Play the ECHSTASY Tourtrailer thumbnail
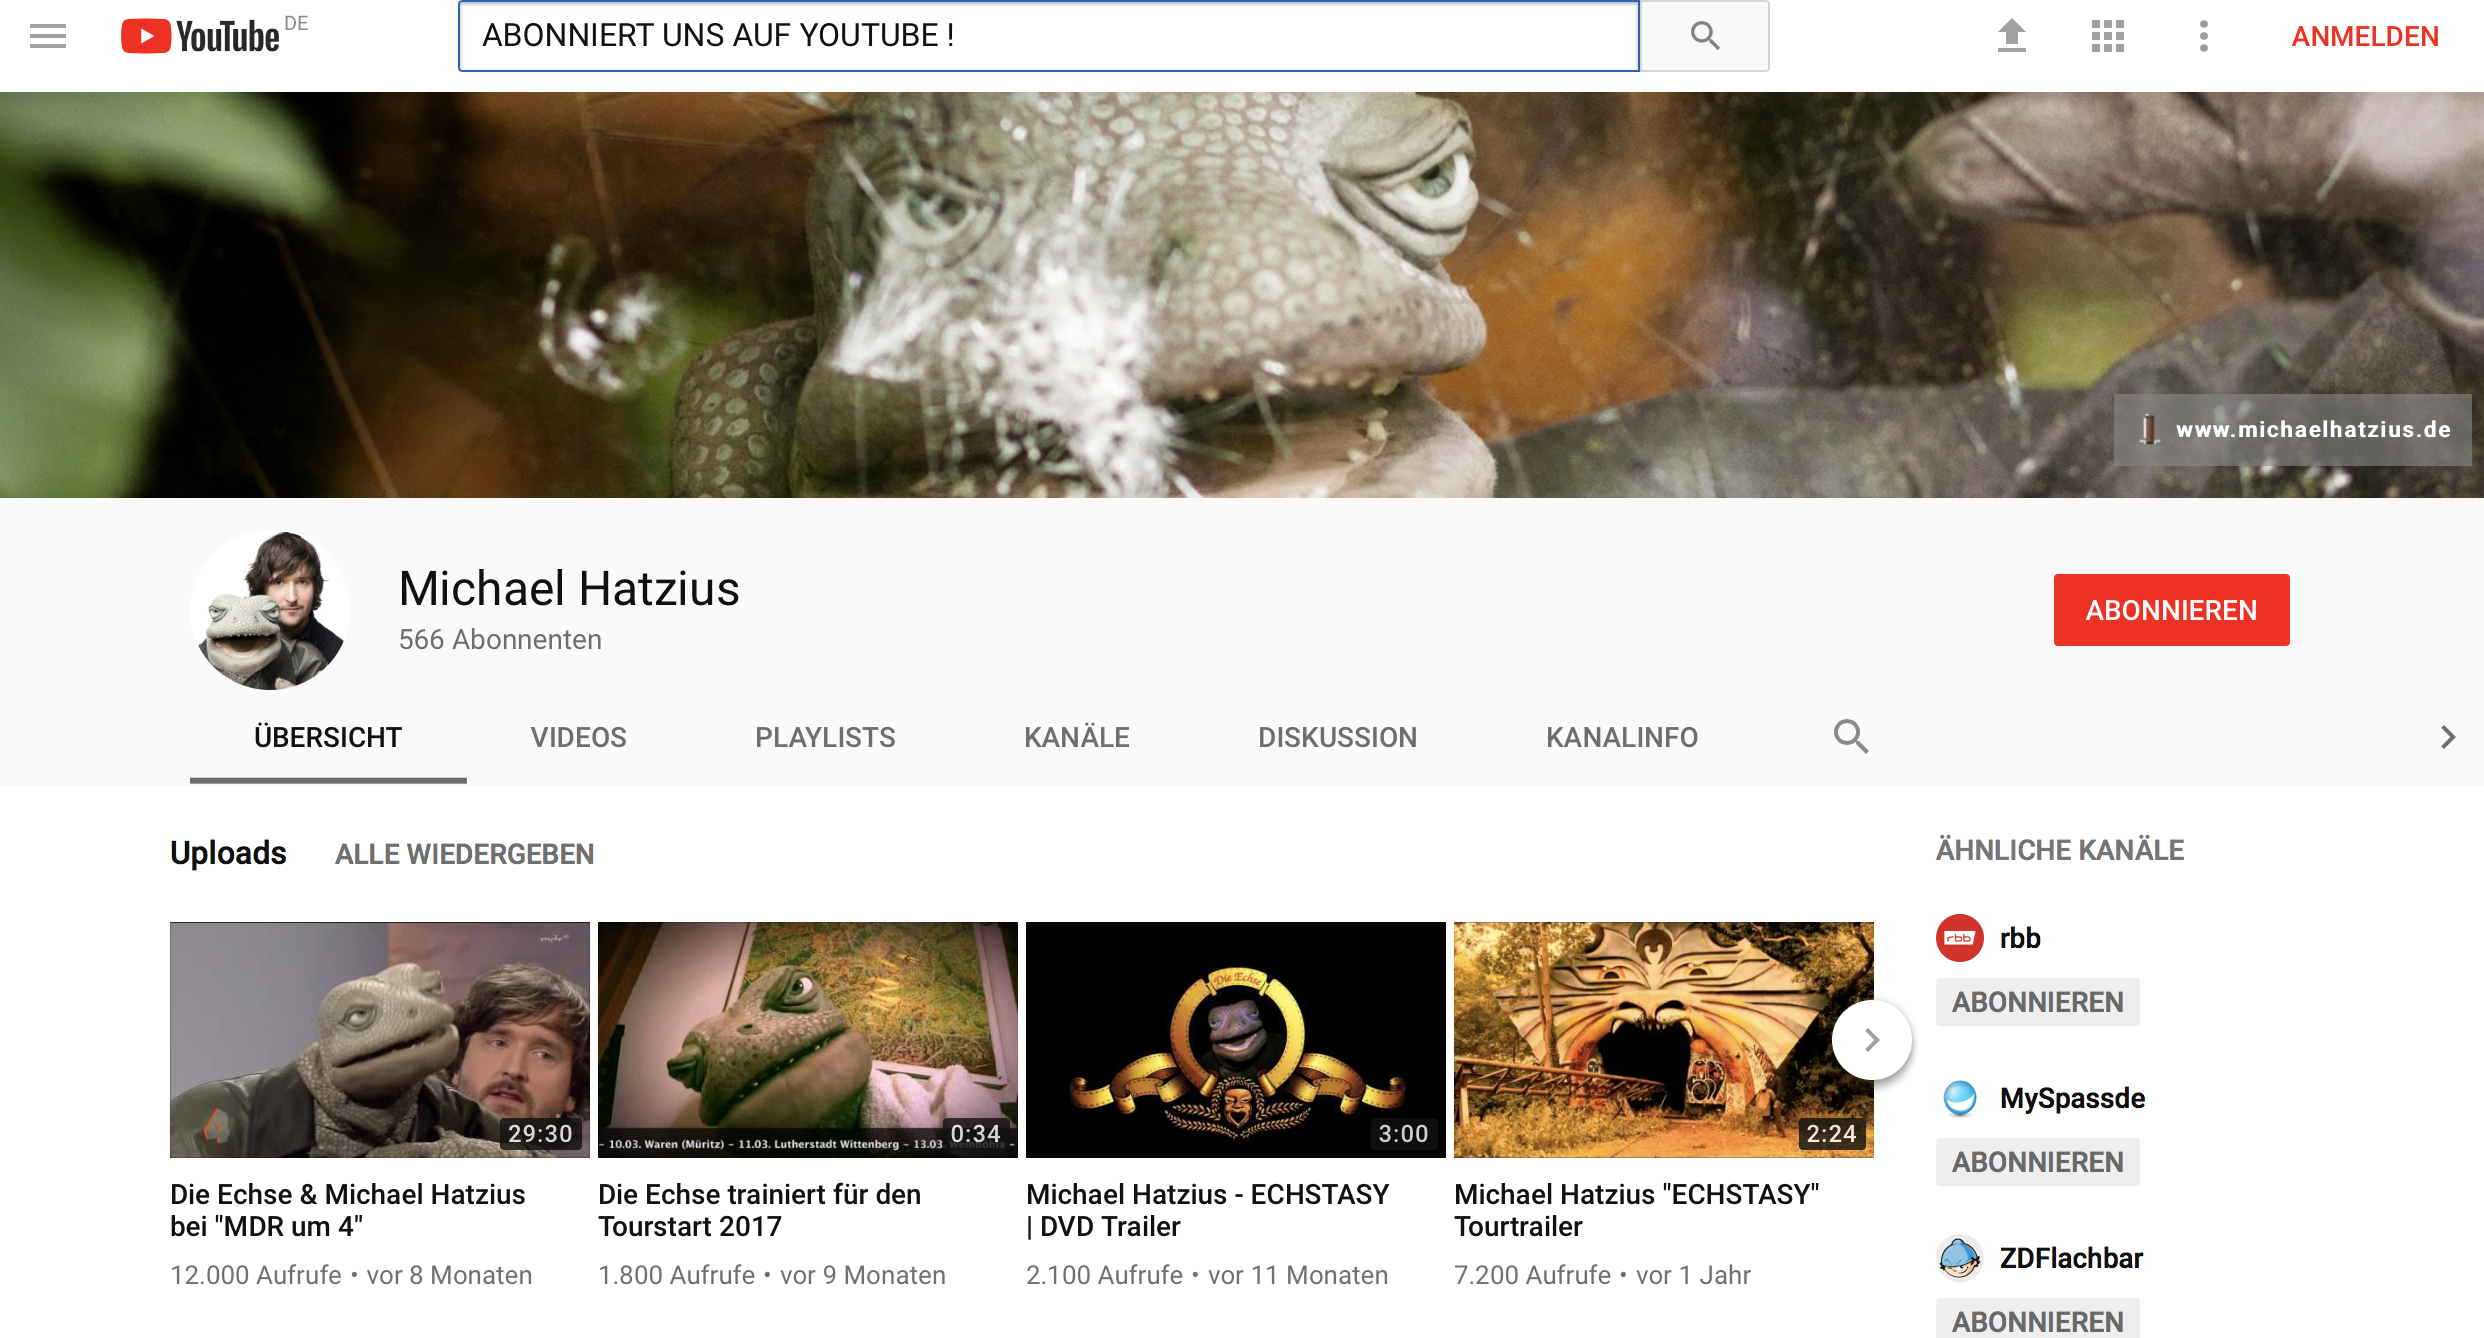This screenshot has width=2484, height=1338. pyautogui.click(x=1664, y=1040)
